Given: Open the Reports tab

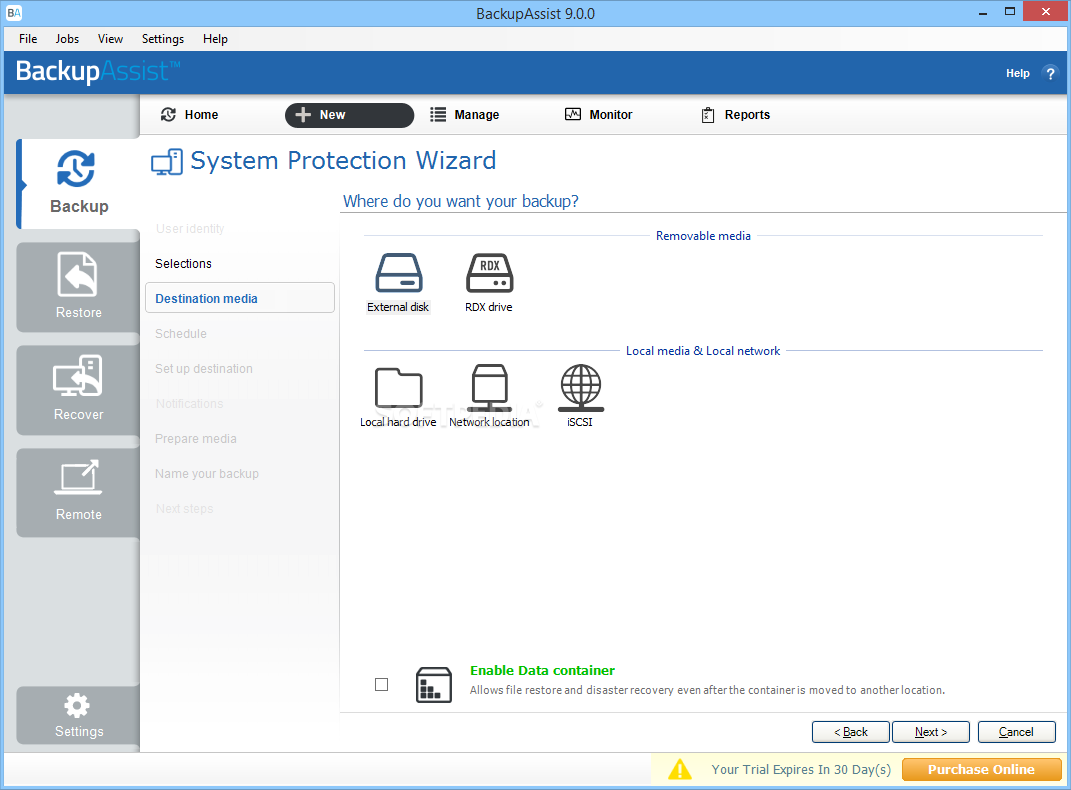Looking at the screenshot, I should point(736,115).
